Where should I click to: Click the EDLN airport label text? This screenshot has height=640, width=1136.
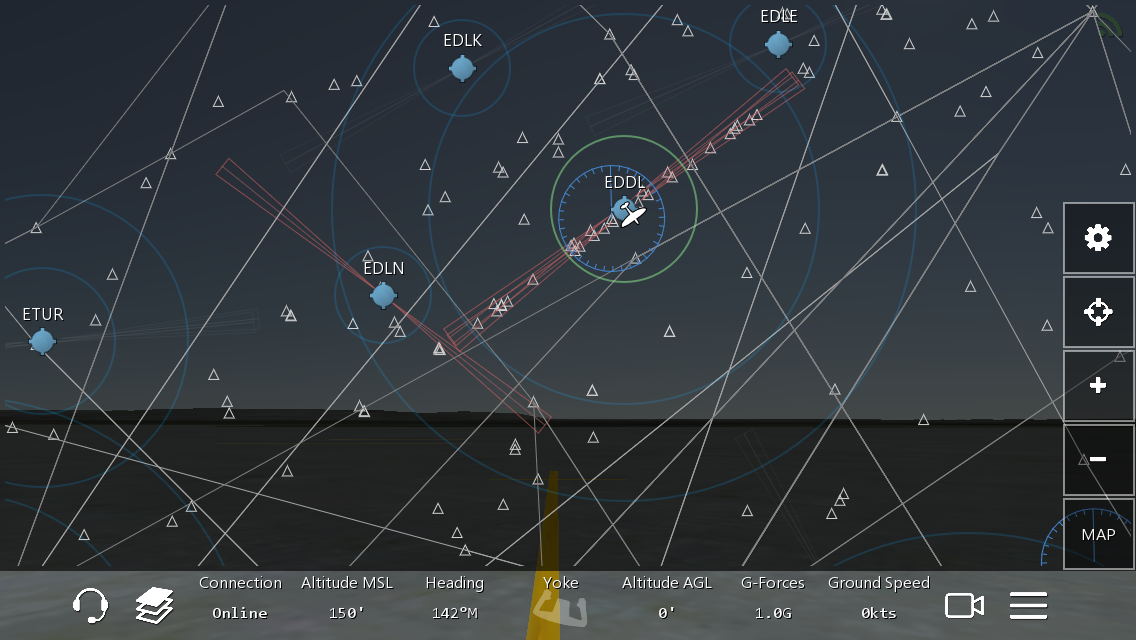(x=384, y=269)
